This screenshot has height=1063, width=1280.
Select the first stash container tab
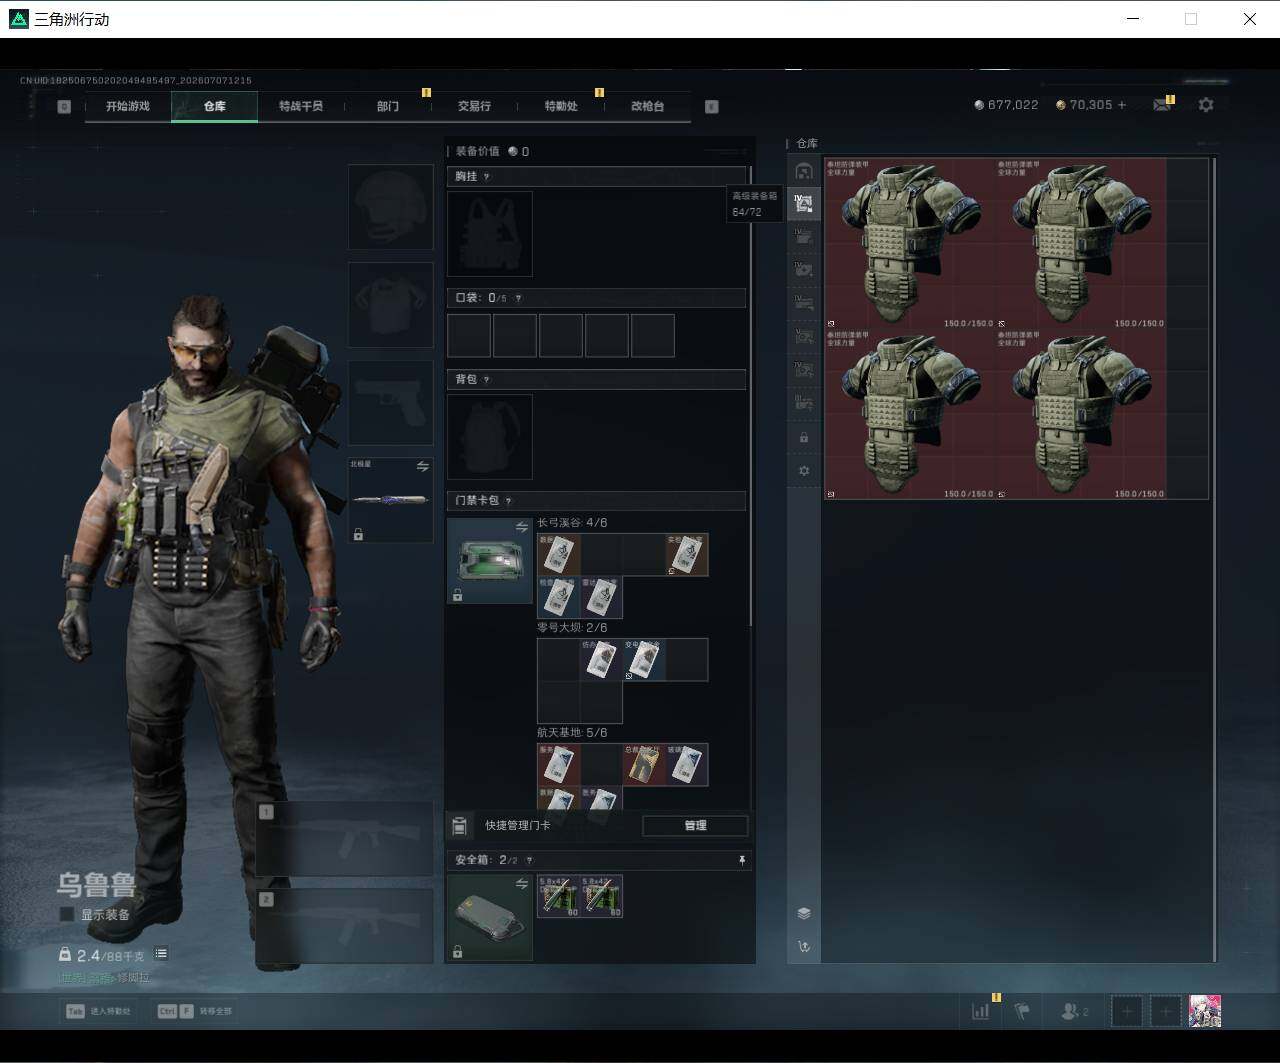coord(804,171)
